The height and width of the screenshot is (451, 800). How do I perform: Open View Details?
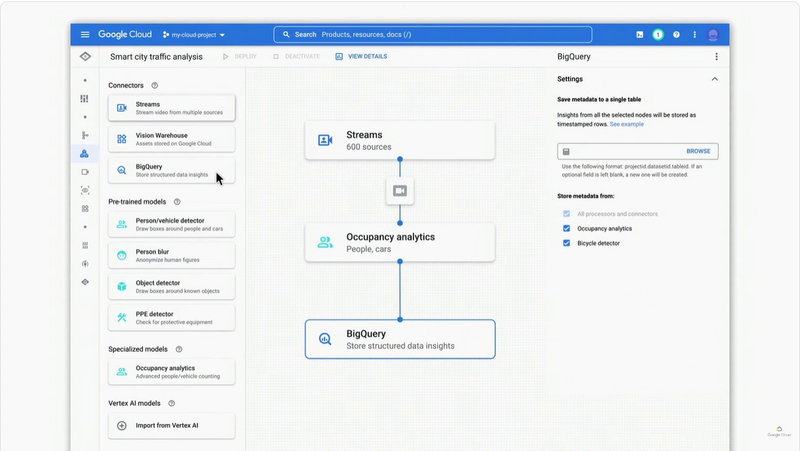click(x=361, y=57)
